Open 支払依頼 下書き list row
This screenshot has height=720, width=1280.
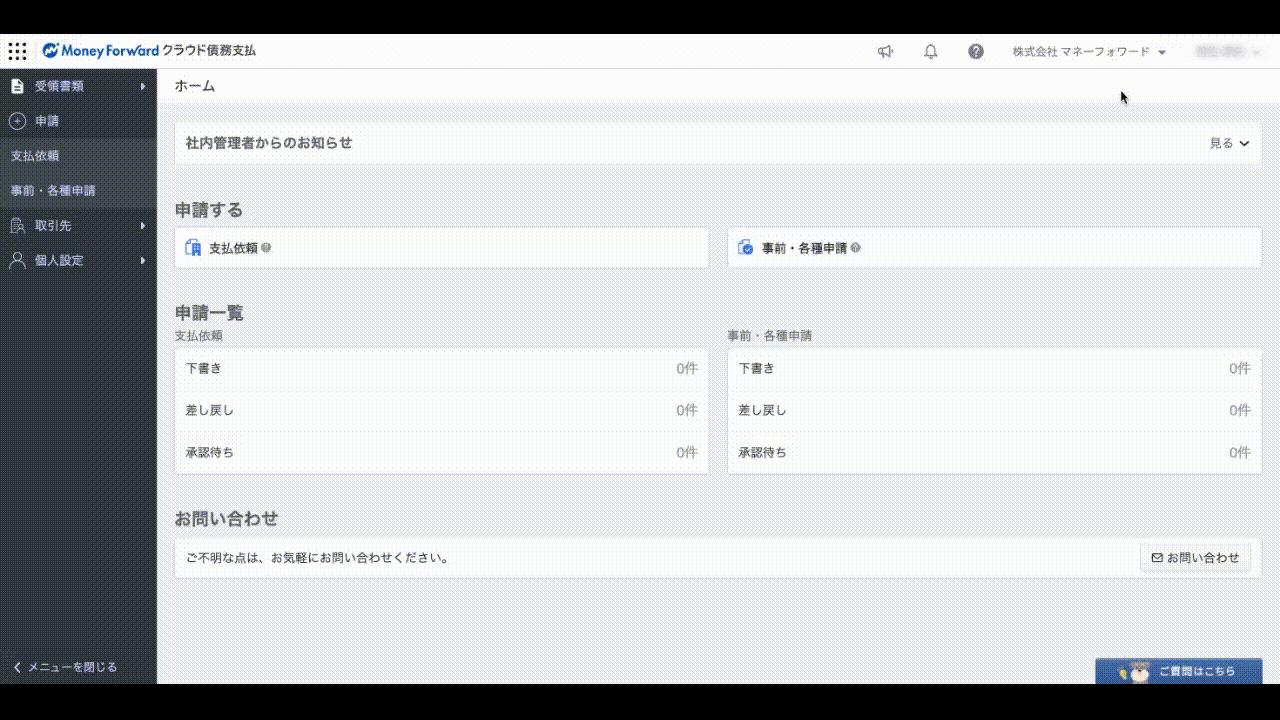(x=441, y=369)
